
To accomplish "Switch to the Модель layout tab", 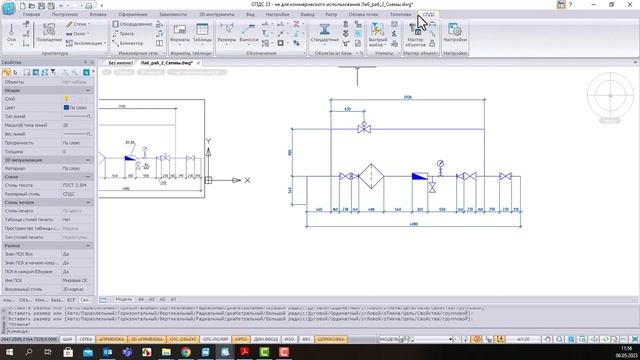I will tap(123, 299).
